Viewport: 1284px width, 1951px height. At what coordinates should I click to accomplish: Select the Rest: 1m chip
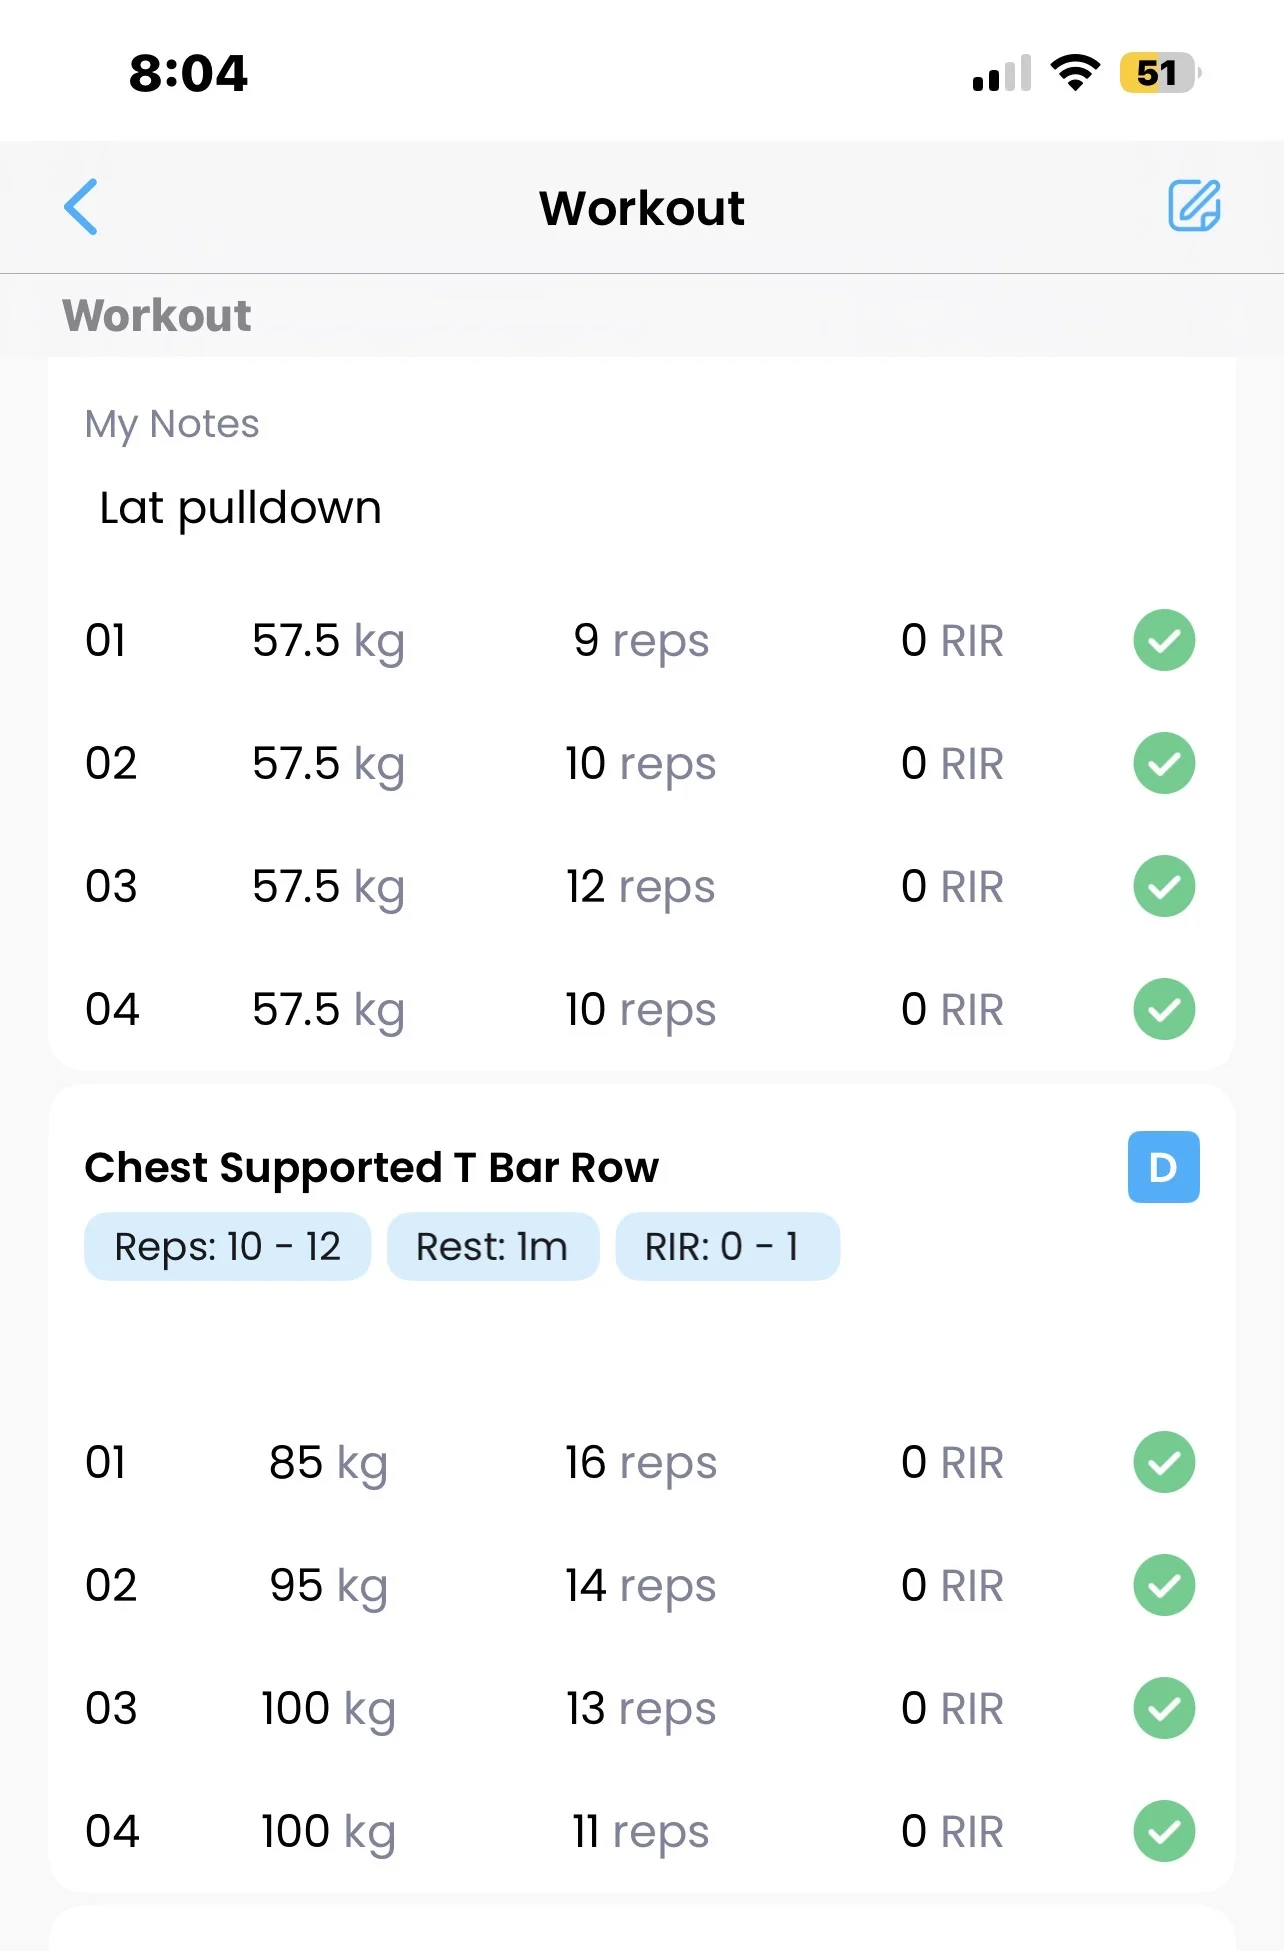point(492,1247)
